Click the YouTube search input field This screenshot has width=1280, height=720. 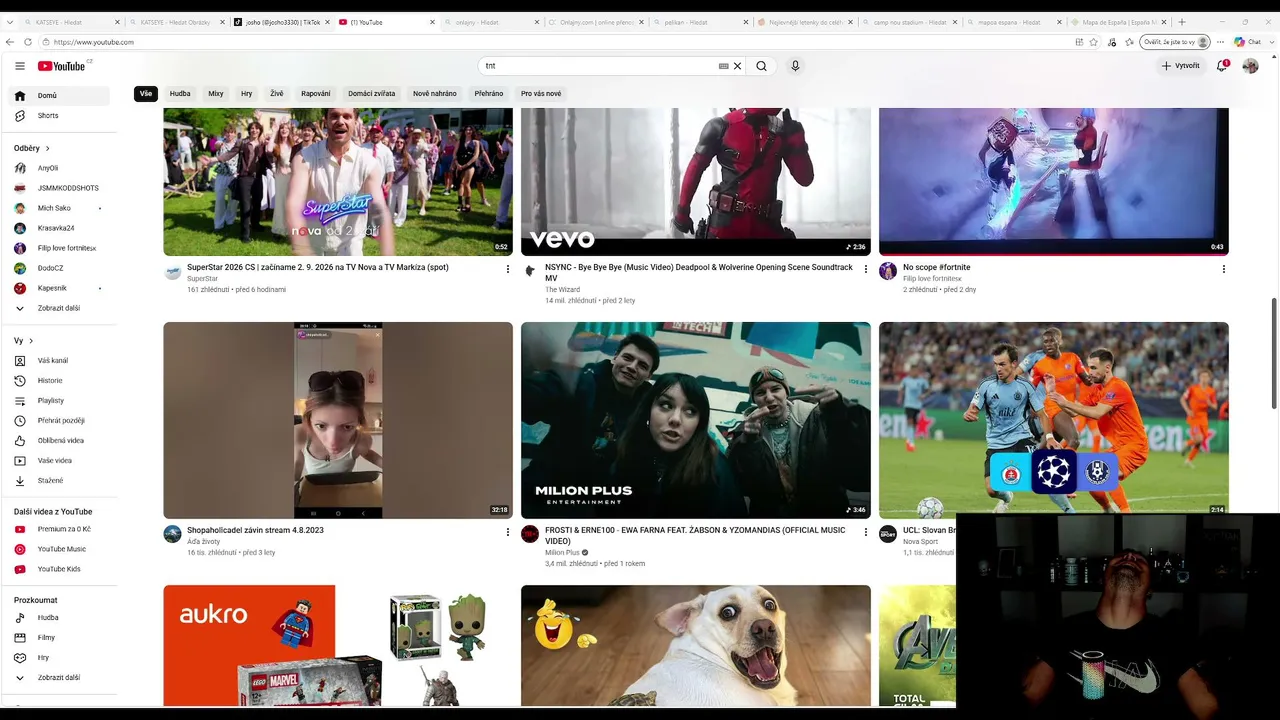[598, 66]
